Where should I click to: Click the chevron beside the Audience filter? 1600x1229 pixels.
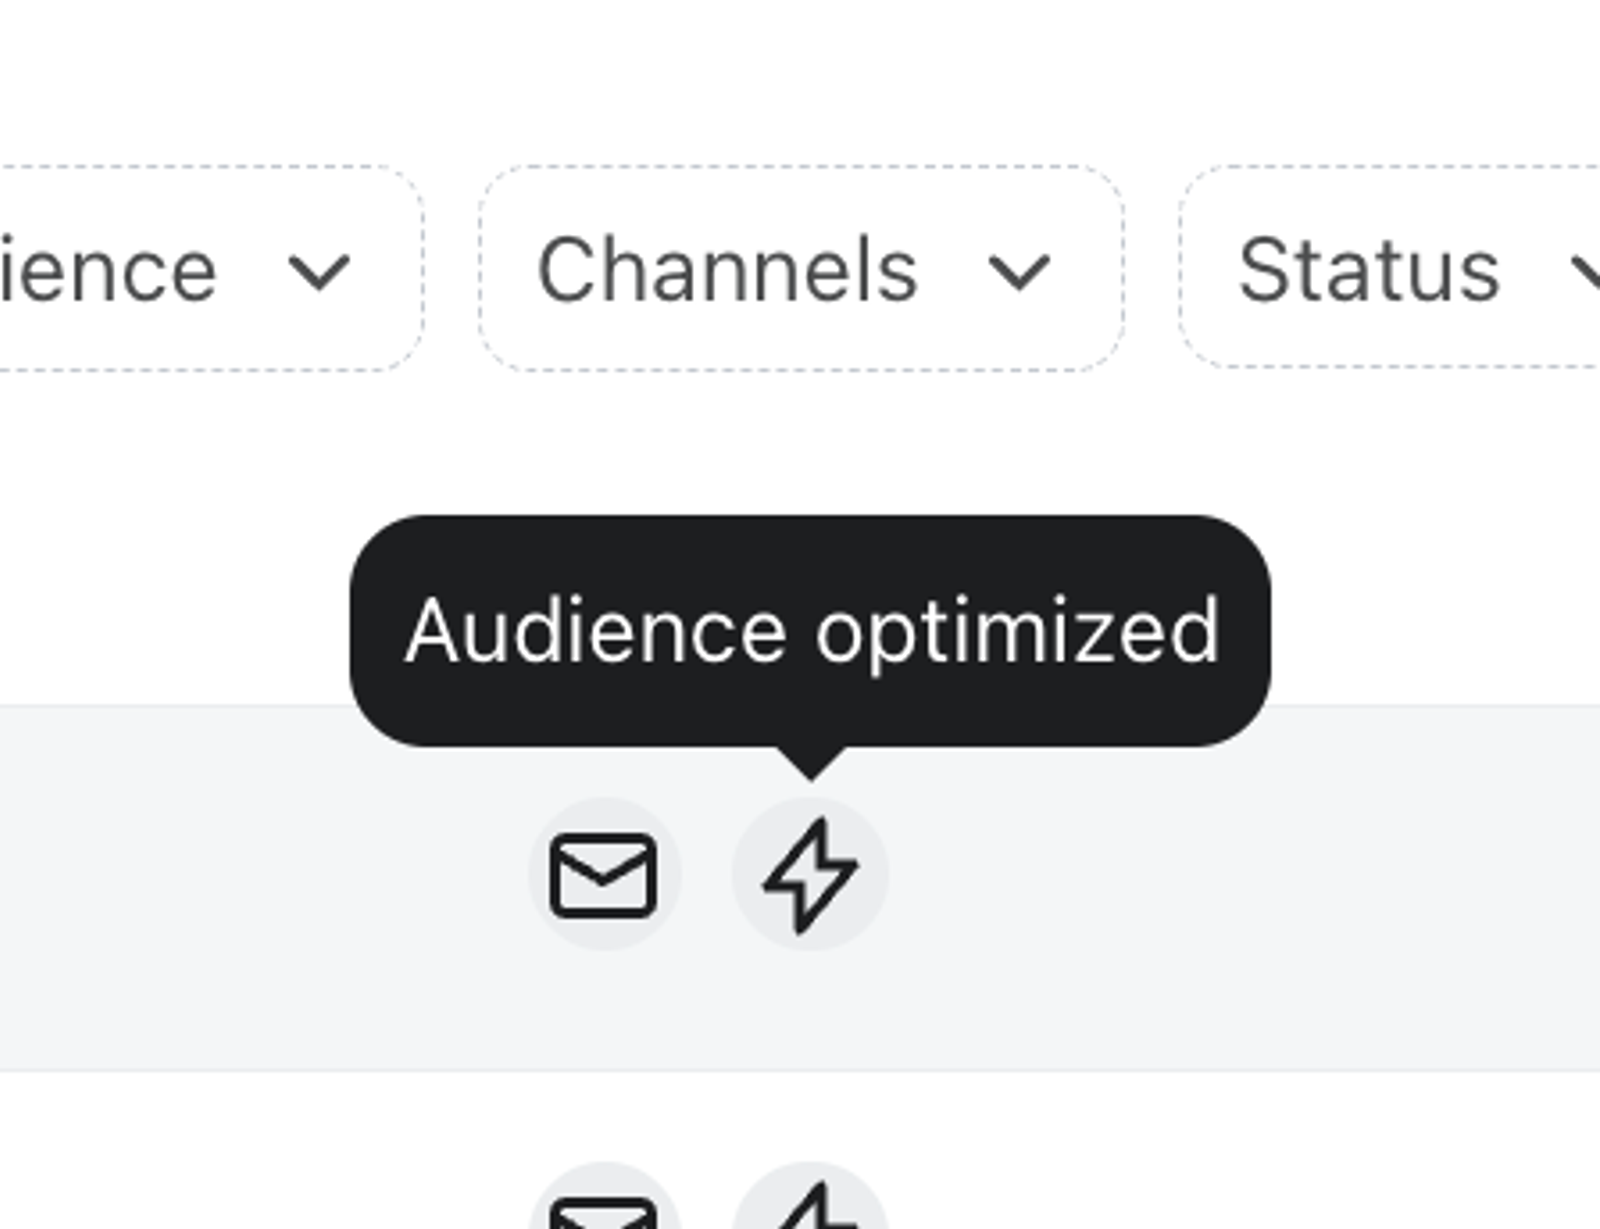point(318,272)
